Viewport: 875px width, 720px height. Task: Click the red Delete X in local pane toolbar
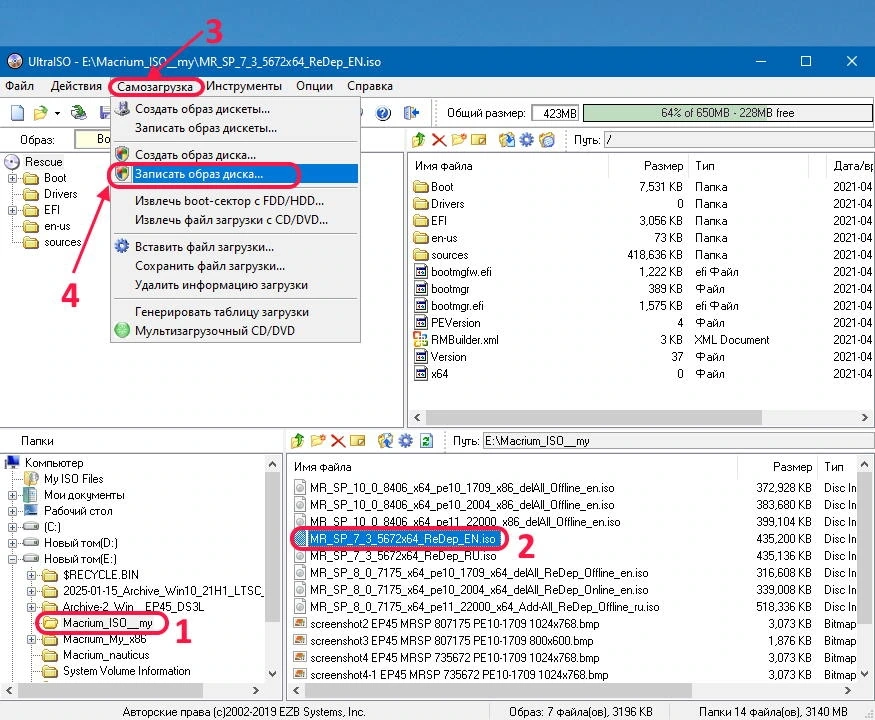coord(338,441)
